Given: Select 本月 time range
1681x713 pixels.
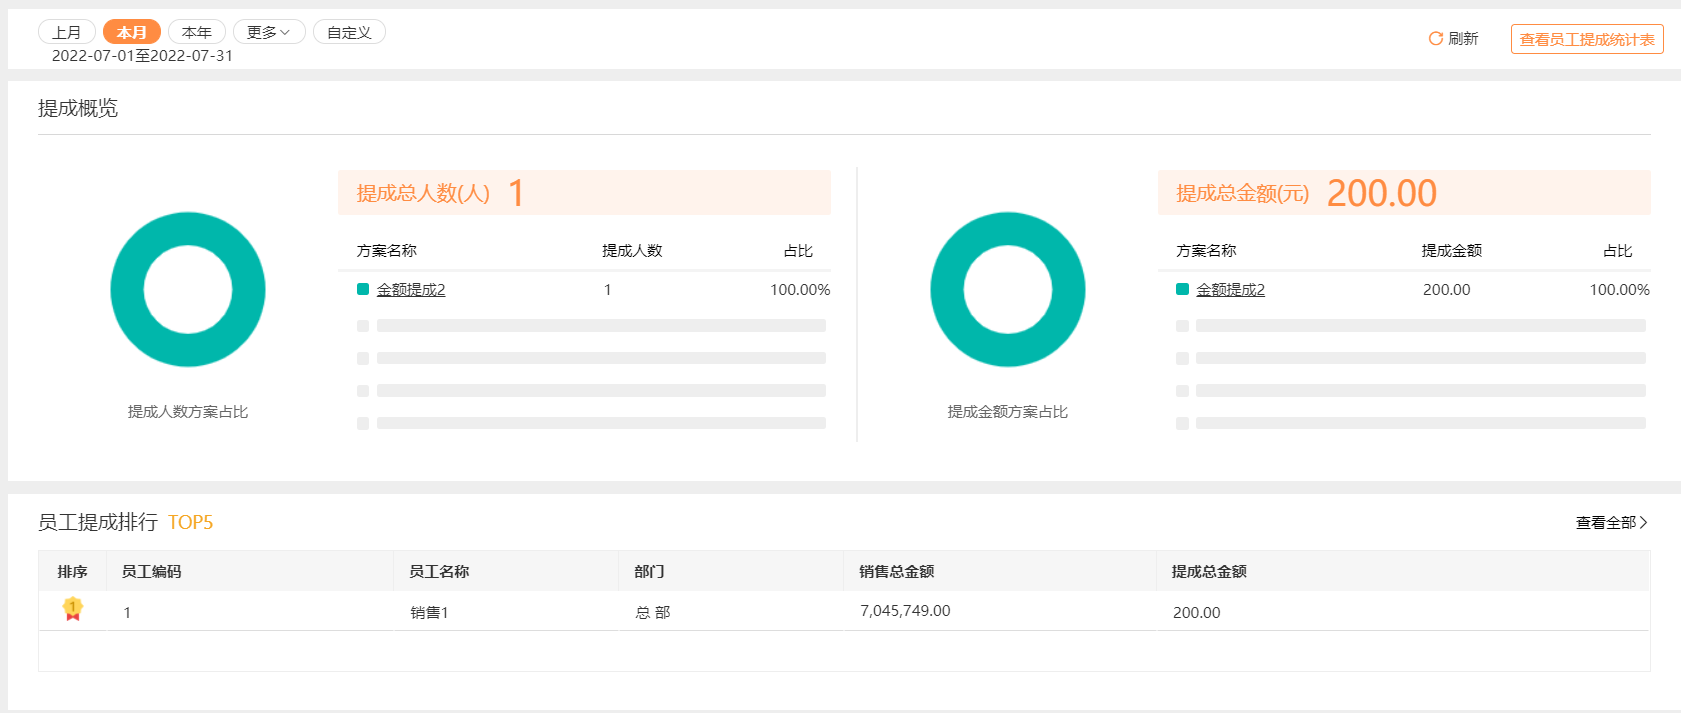Looking at the screenshot, I should click(x=131, y=32).
